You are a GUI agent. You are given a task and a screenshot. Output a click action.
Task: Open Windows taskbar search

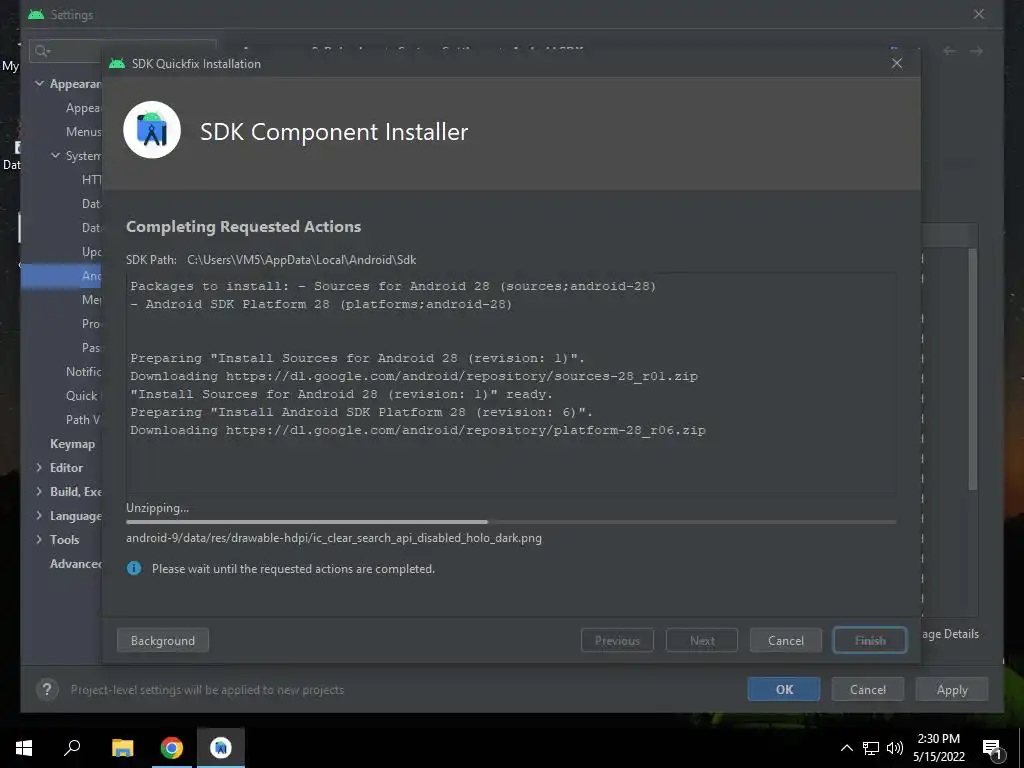(72, 748)
